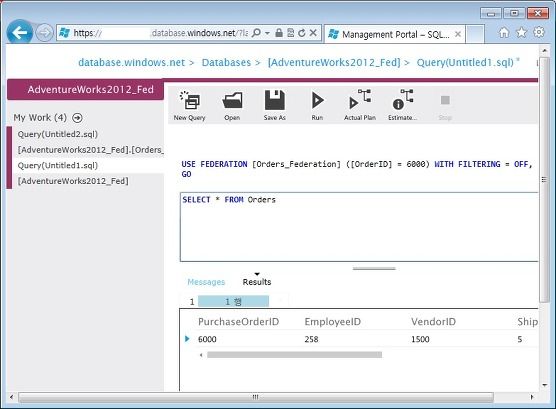Click the browser forward arrow
556x409 pixels.
coord(44,33)
